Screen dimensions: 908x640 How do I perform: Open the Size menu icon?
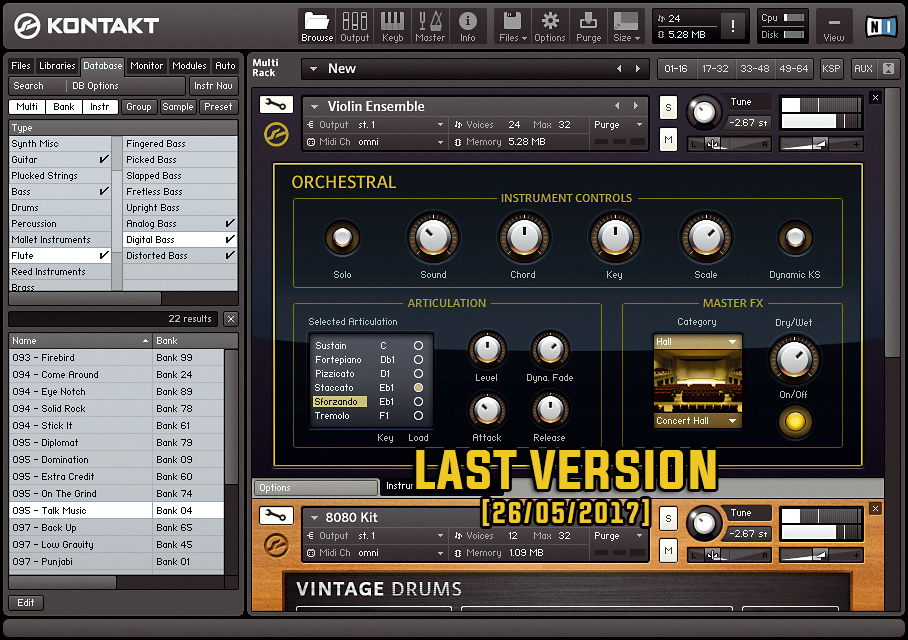point(626,27)
